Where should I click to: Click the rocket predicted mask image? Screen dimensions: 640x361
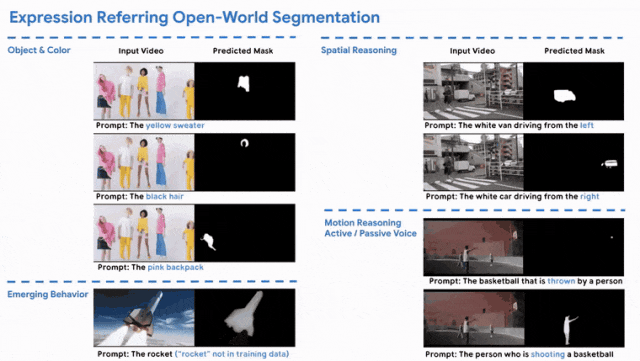(245, 318)
